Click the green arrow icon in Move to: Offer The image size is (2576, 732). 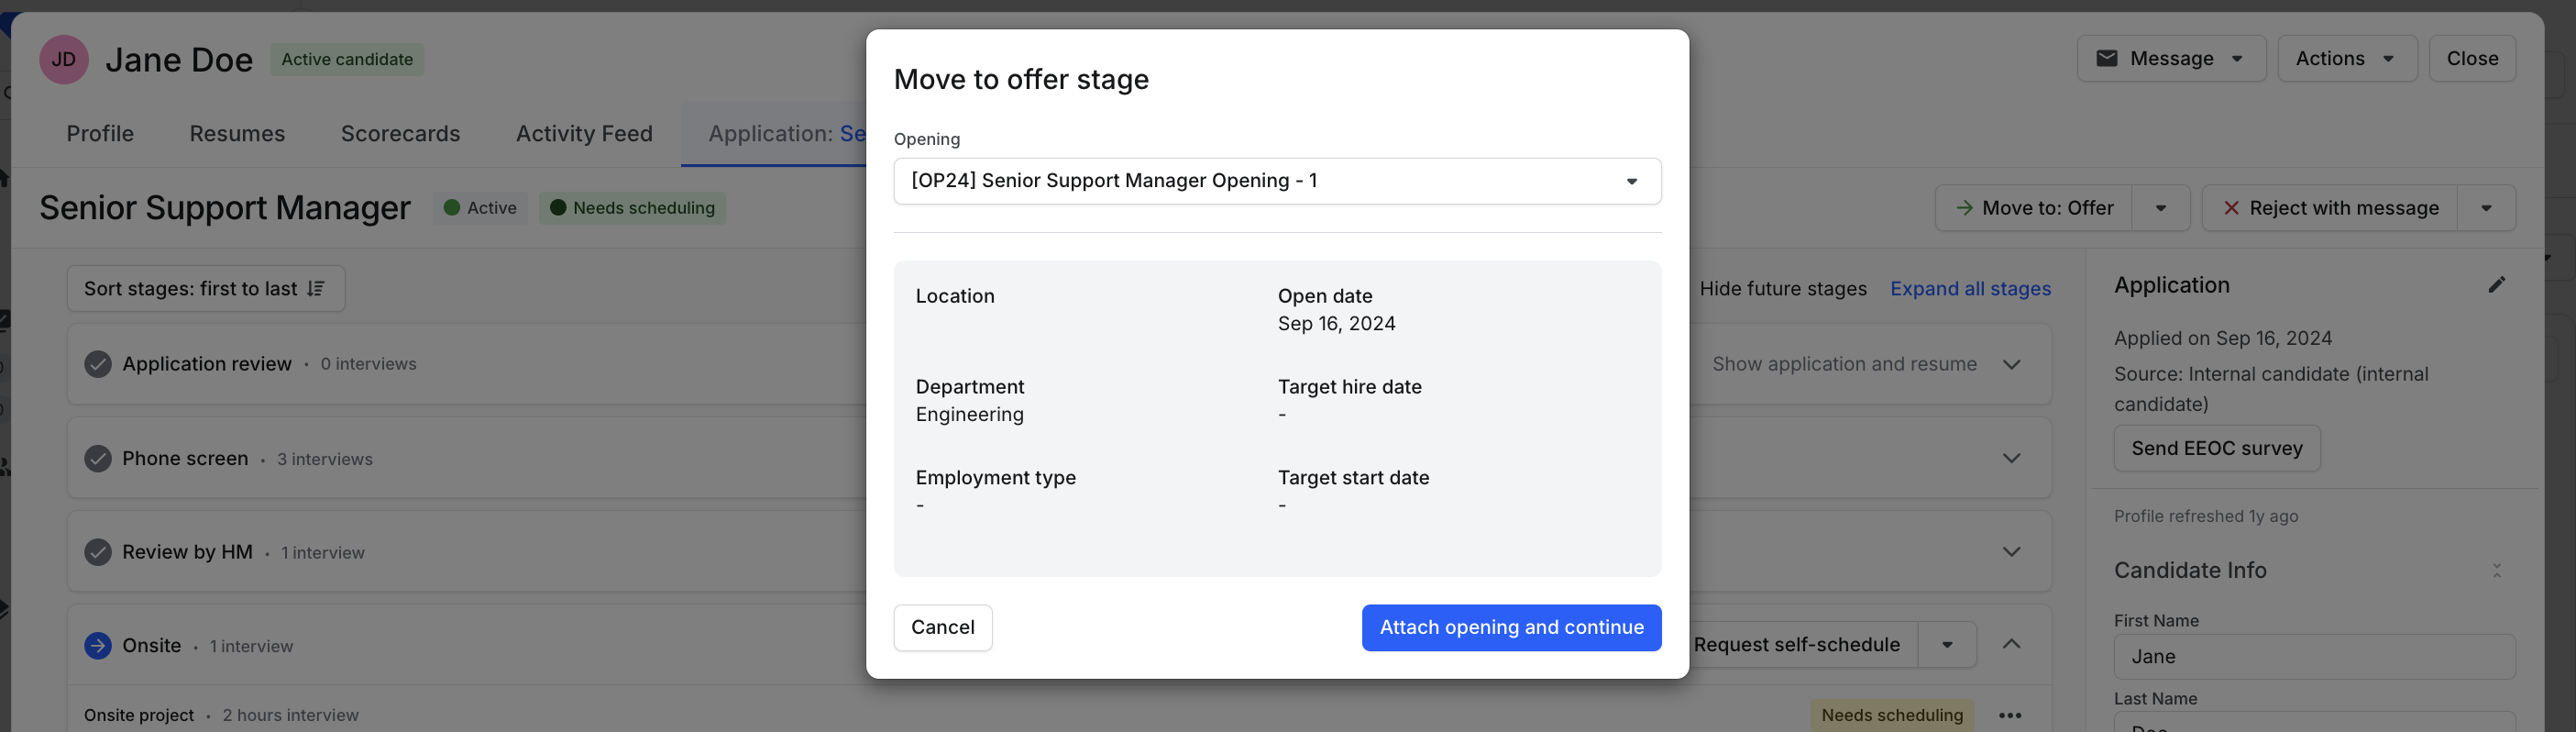click(1964, 208)
